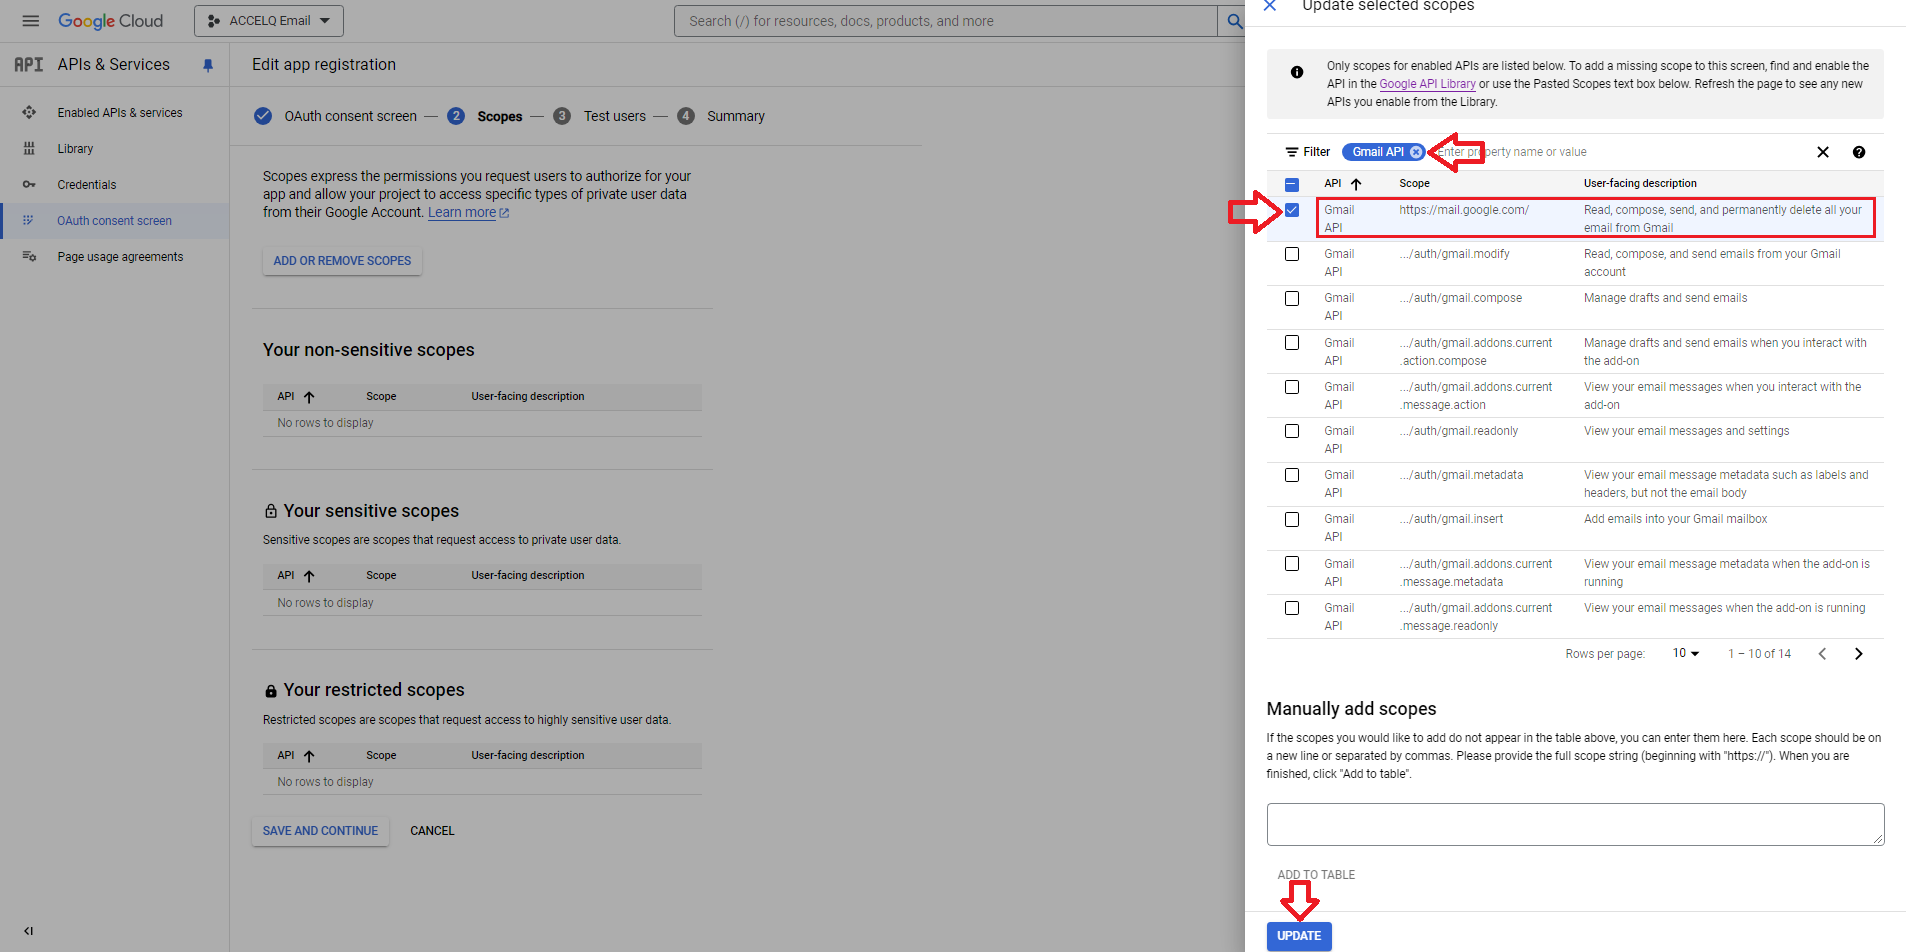Screen dimensions: 1910x952
Task: Open the Google API Library link
Action: [x=1427, y=84]
